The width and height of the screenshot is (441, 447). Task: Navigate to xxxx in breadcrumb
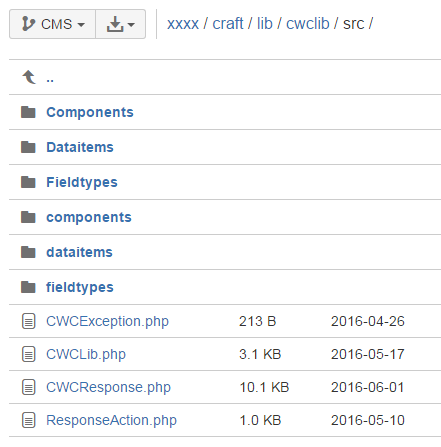pos(183,24)
